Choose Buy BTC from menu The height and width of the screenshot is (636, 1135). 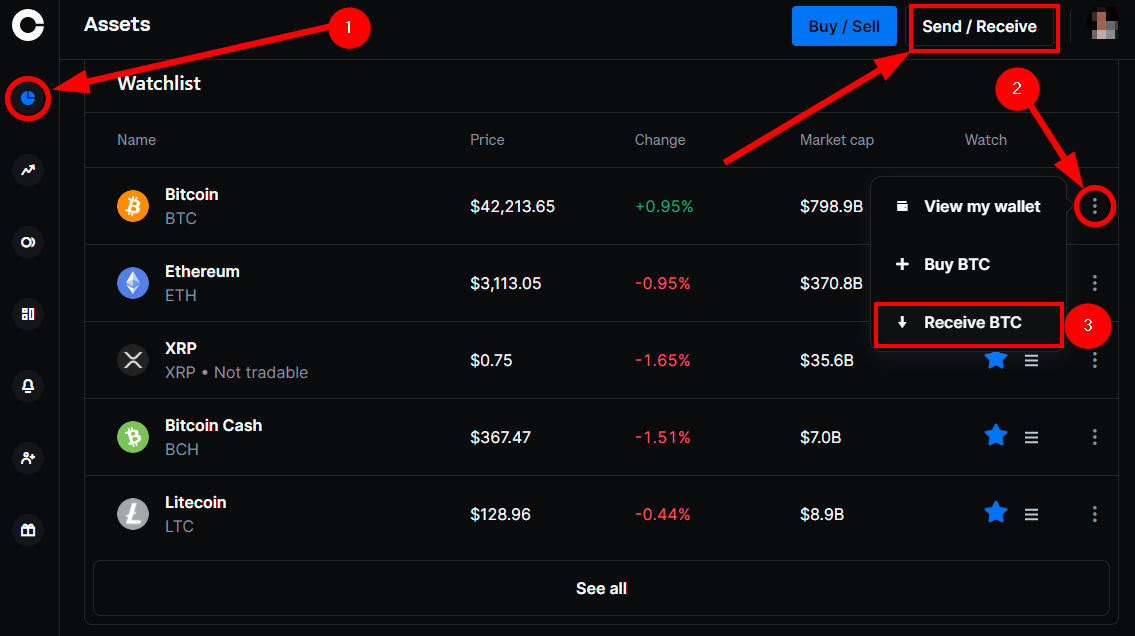969,264
